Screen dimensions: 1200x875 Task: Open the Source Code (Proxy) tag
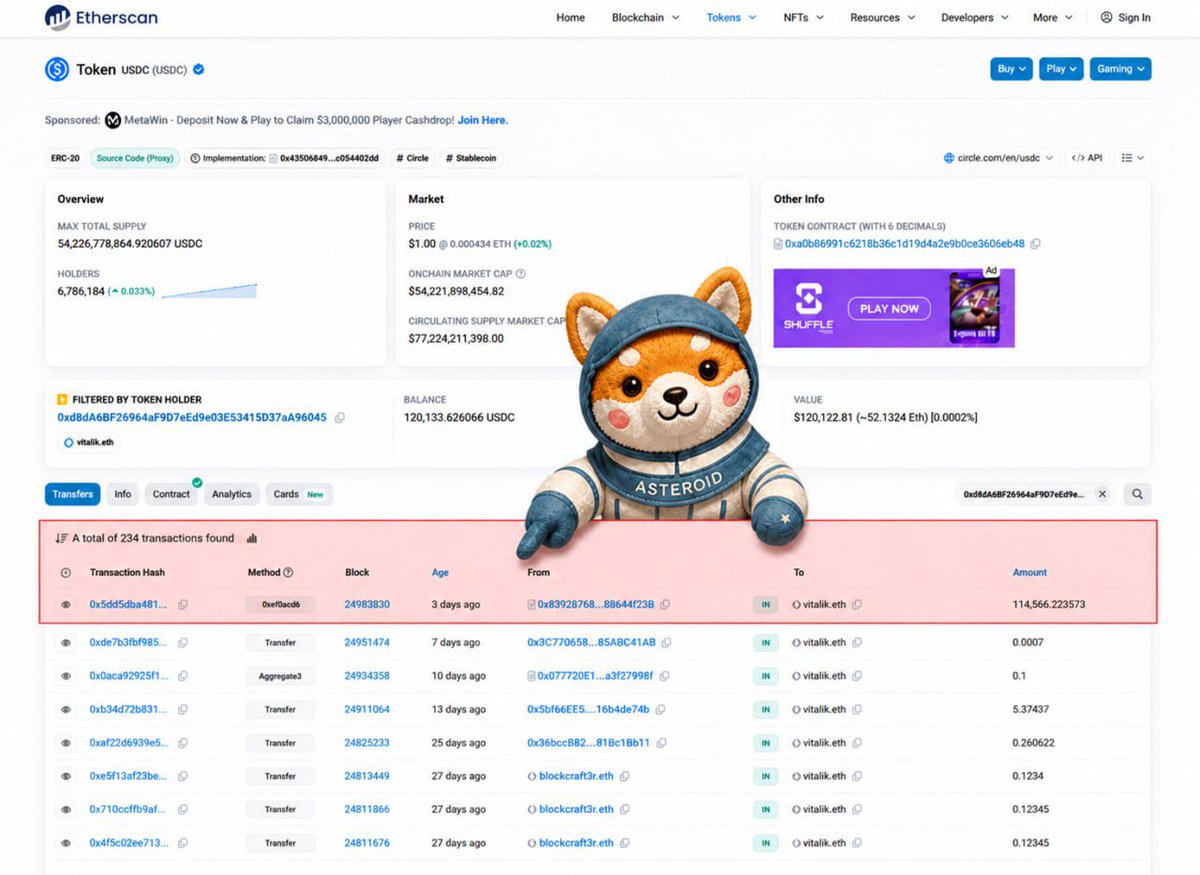coord(136,158)
